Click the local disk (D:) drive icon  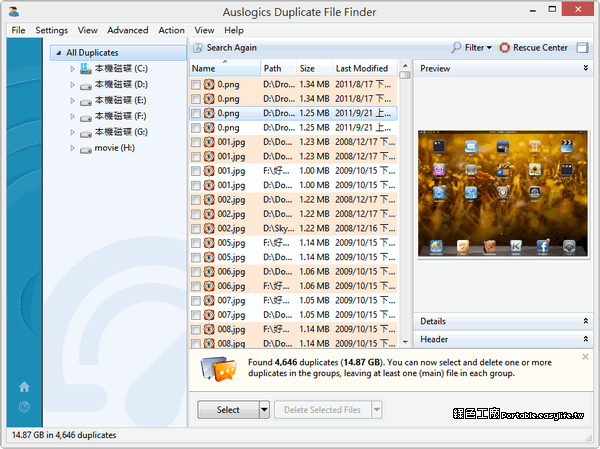85,86
